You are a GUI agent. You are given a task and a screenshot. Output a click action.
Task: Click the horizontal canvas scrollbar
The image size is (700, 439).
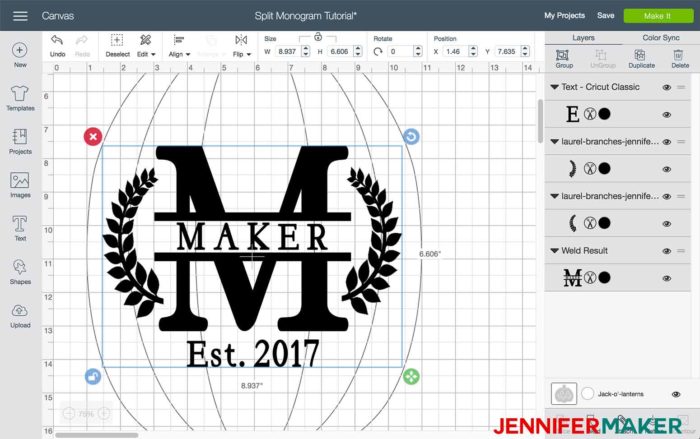tap(97, 435)
